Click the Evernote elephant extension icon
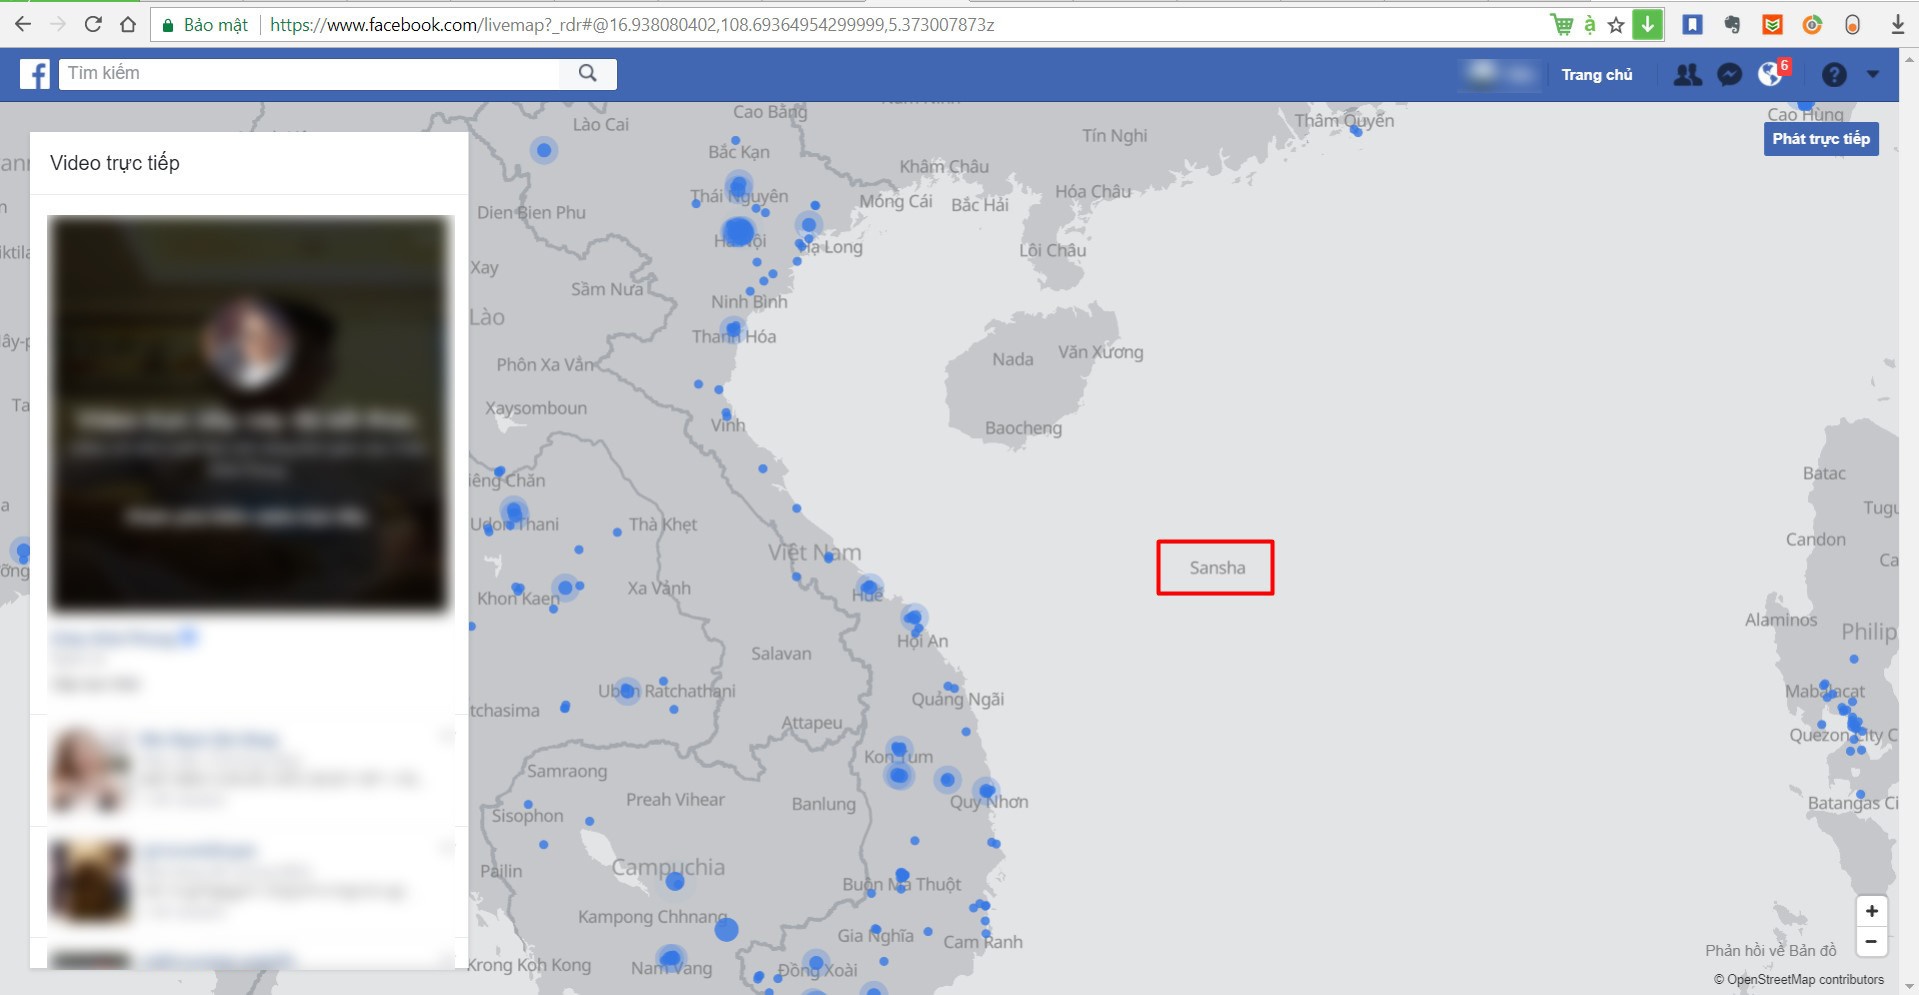The height and width of the screenshot is (995, 1919). tap(1732, 25)
